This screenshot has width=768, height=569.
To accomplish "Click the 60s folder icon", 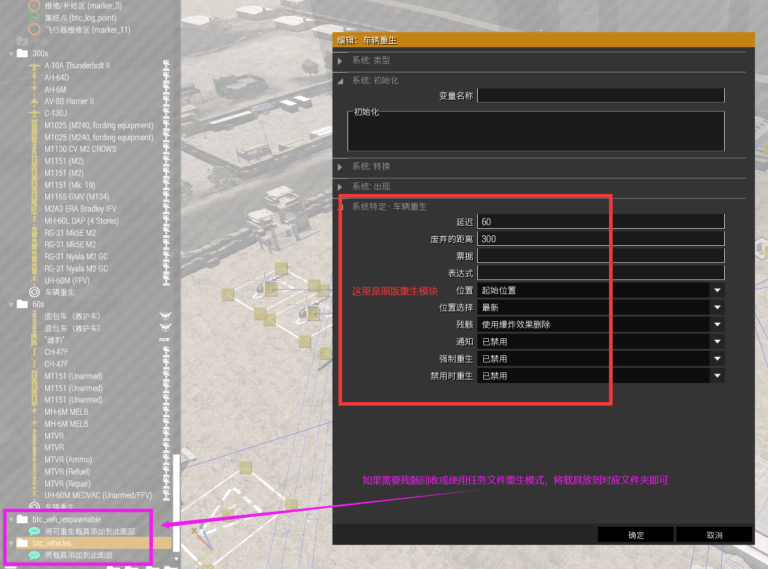I will click(x=23, y=304).
